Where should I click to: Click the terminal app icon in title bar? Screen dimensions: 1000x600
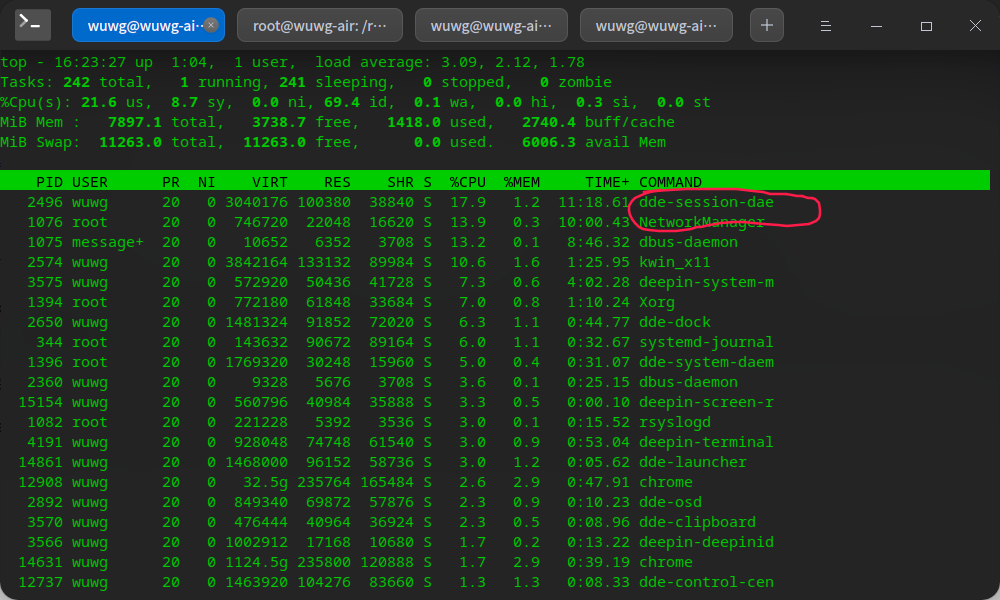coord(32,25)
